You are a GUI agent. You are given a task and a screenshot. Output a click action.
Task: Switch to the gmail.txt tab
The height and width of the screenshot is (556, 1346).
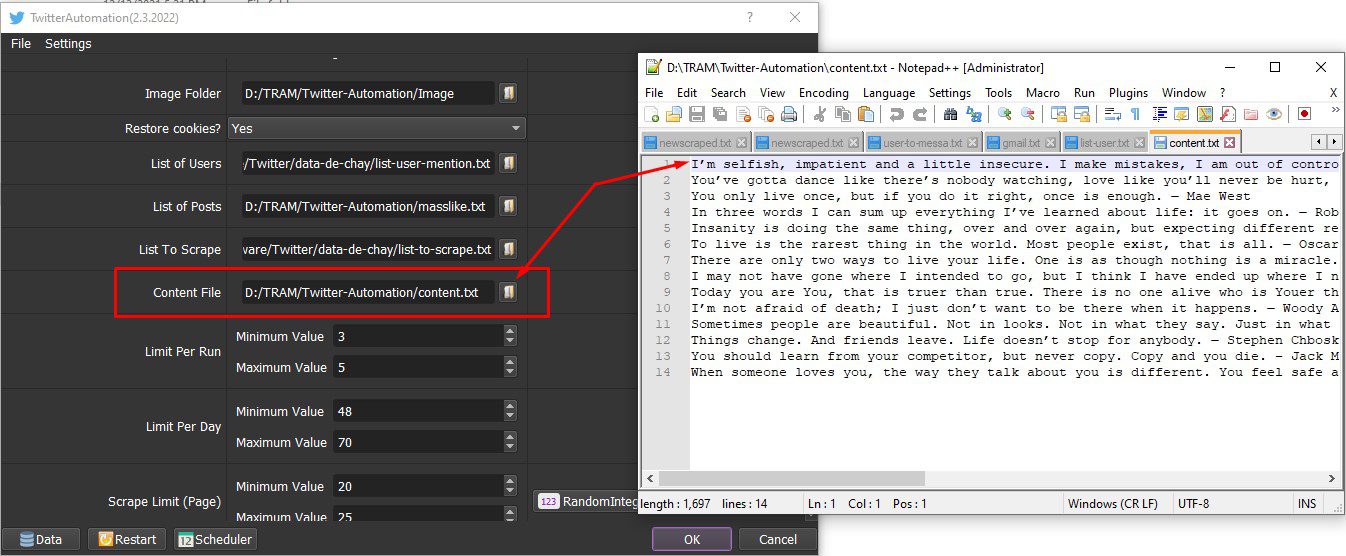coord(1020,143)
